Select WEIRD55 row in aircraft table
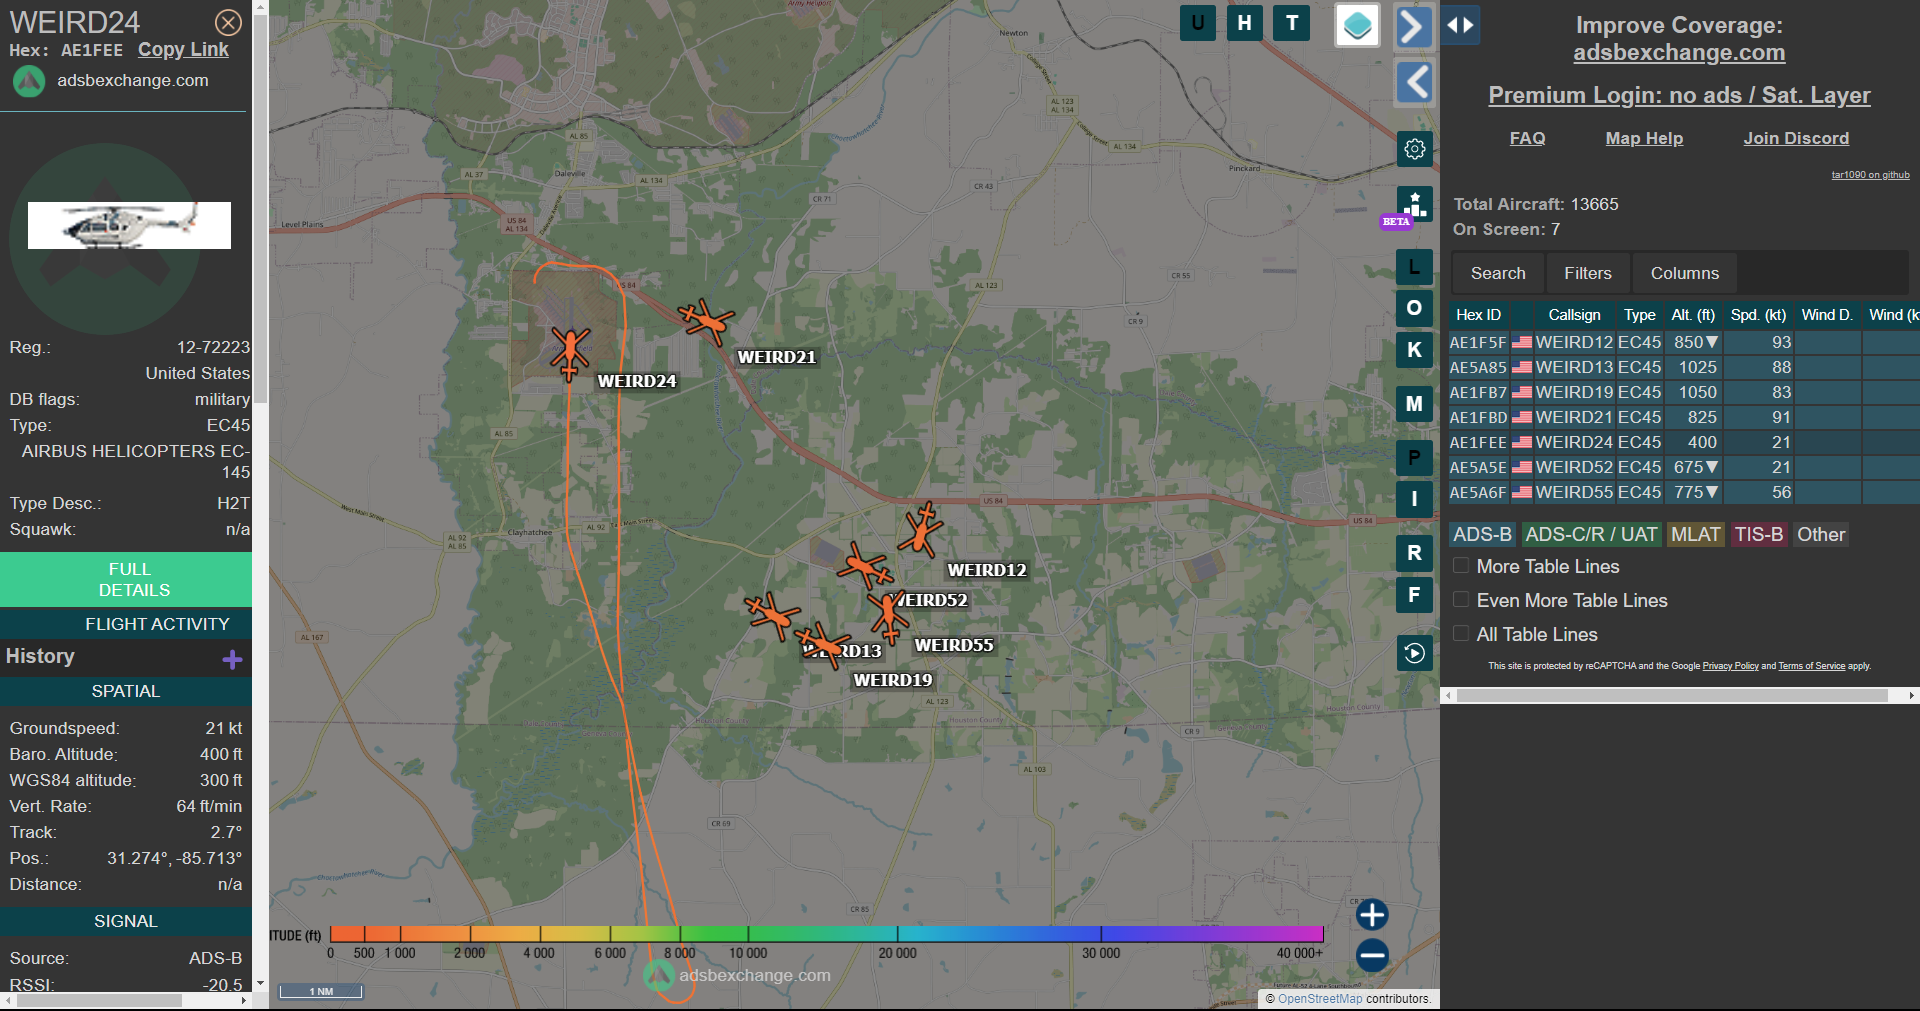 1684,492
